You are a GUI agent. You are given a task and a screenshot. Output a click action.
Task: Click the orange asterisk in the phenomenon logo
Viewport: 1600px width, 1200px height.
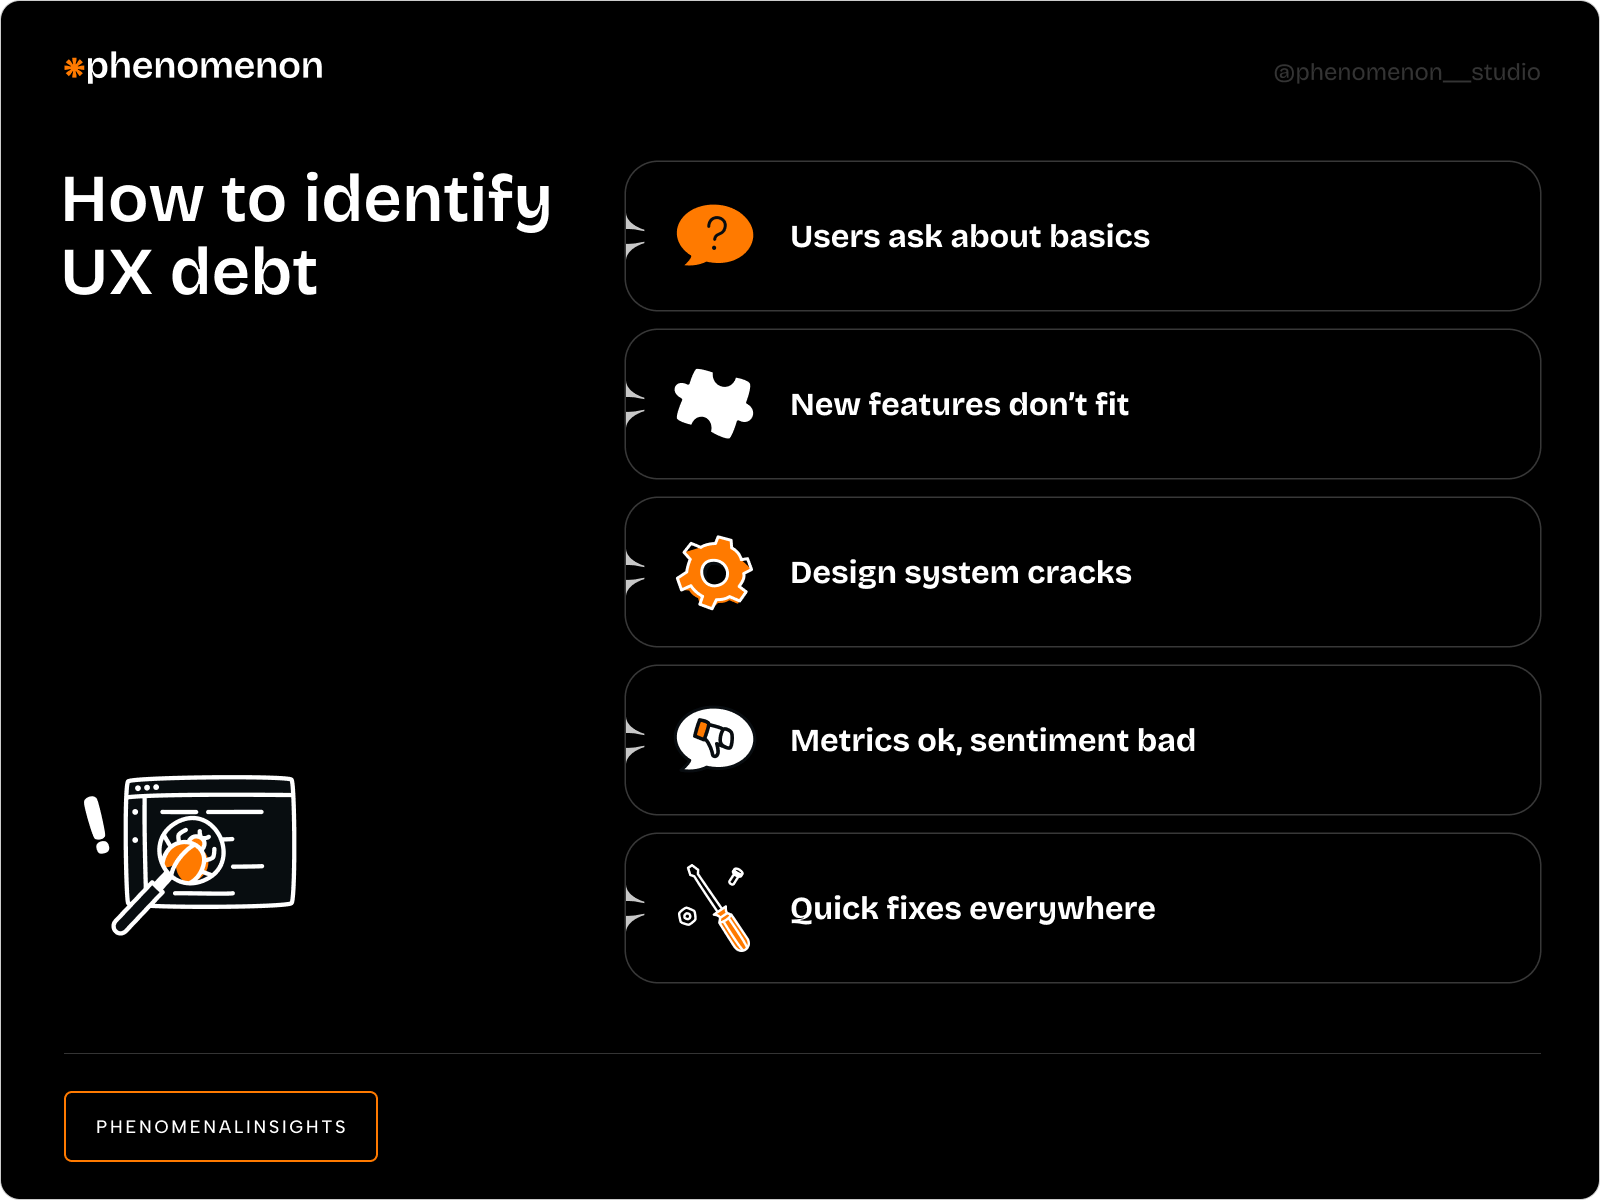(74, 68)
